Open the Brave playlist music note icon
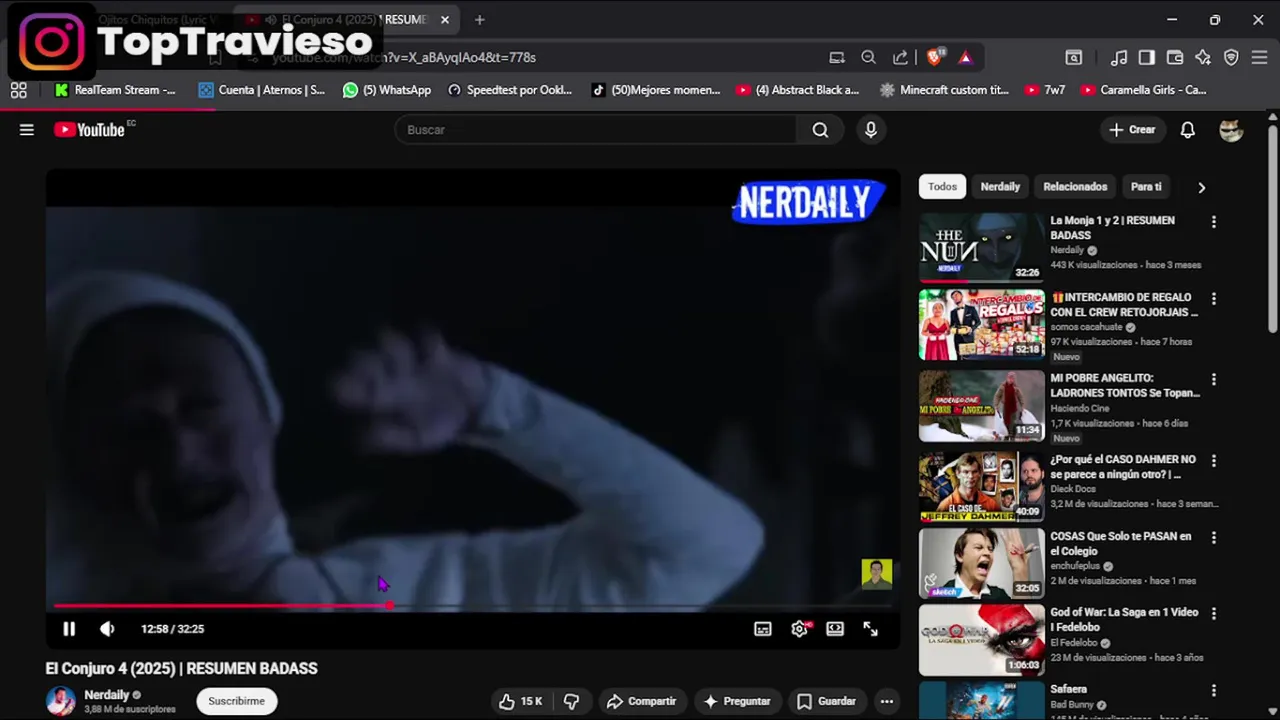This screenshot has width=1280, height=720. [x=1119, y=58]
